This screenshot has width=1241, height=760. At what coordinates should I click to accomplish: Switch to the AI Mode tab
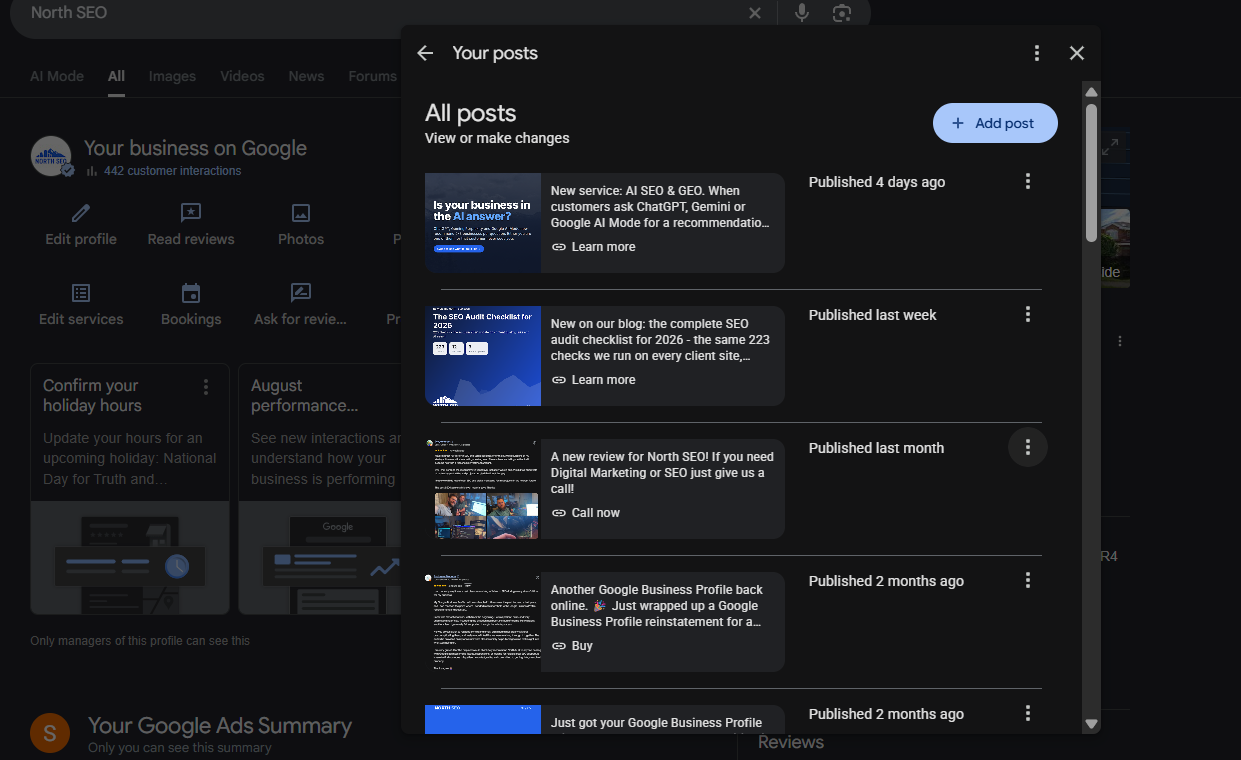point(57,76)
